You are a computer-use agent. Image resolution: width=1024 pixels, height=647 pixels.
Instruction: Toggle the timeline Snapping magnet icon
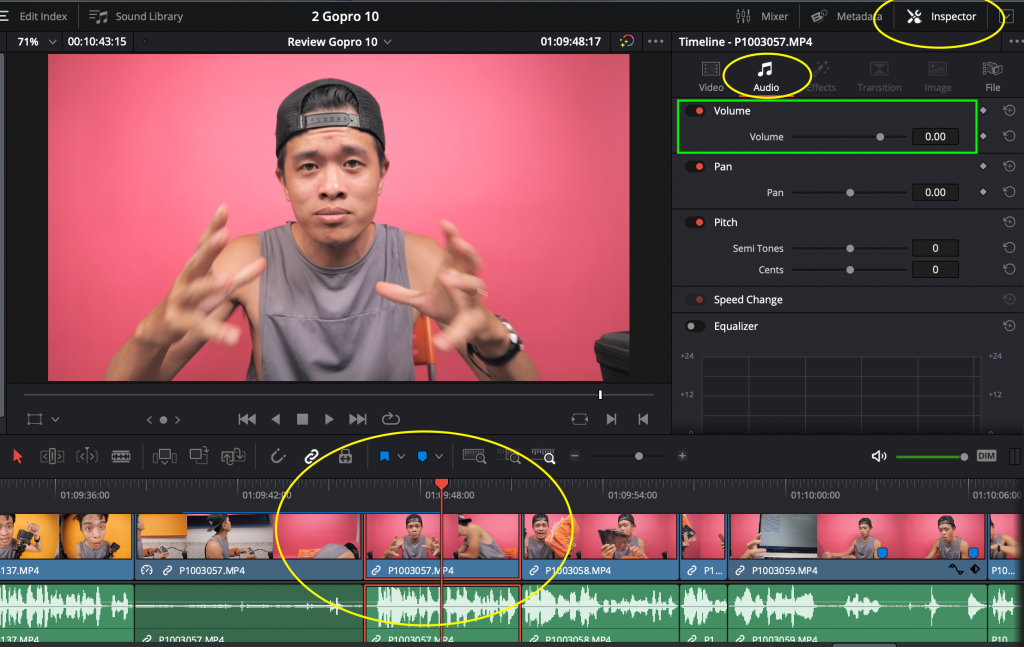[x=279, y=456]
